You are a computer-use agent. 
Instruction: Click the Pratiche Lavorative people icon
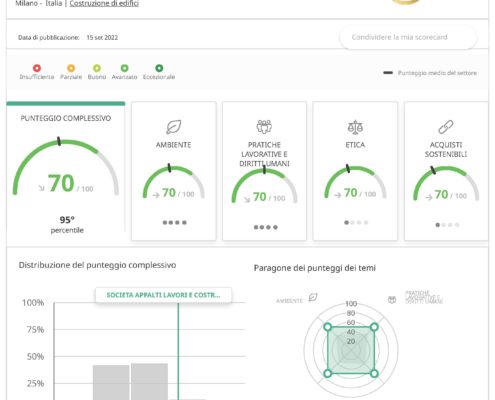pos(264,127)
